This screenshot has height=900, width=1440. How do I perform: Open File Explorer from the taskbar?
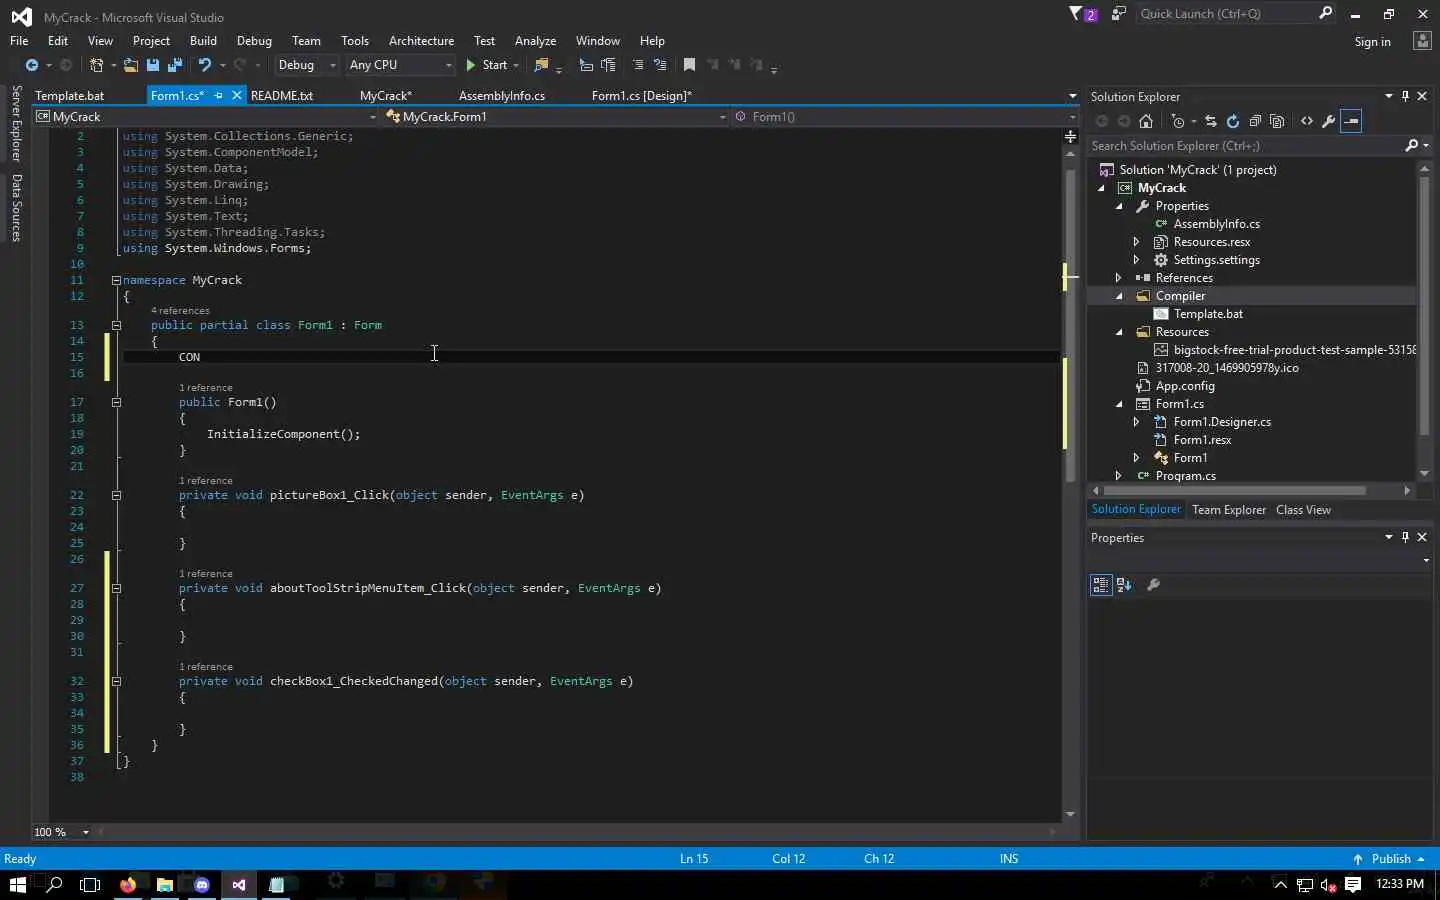[165, 884]
